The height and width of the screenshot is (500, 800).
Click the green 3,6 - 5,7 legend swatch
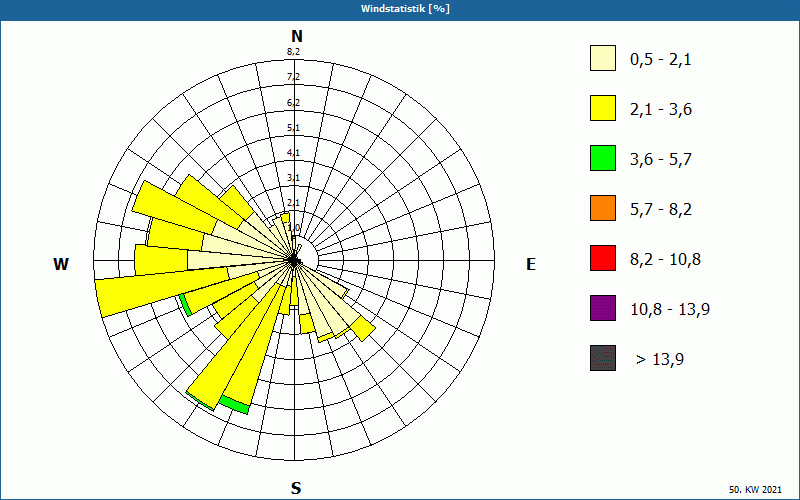click(603, 158)
